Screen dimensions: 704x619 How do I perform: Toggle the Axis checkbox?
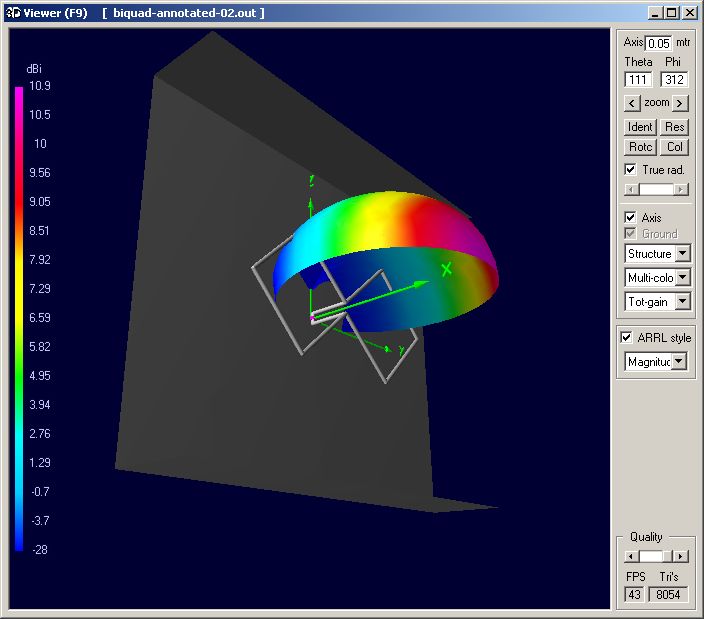[630, 217]
